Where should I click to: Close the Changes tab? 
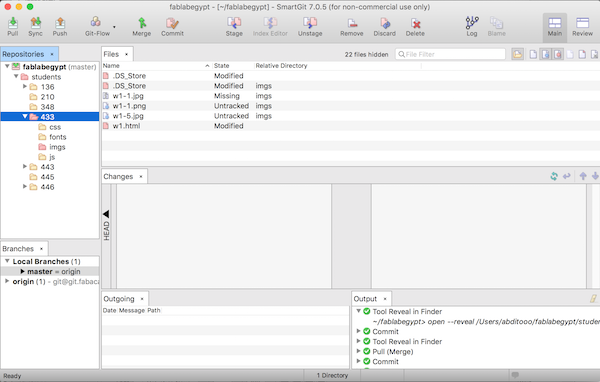click(x=141, y=176)
